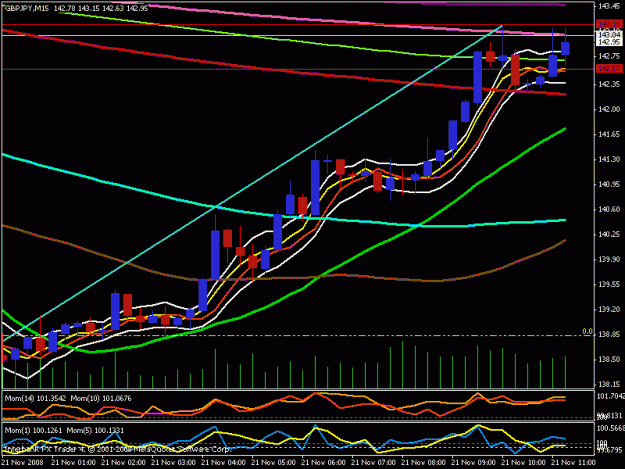This screenshot has height=469, width=625.
Task: Click the 140.60 price axis label
Action: [x=609, y=209]
